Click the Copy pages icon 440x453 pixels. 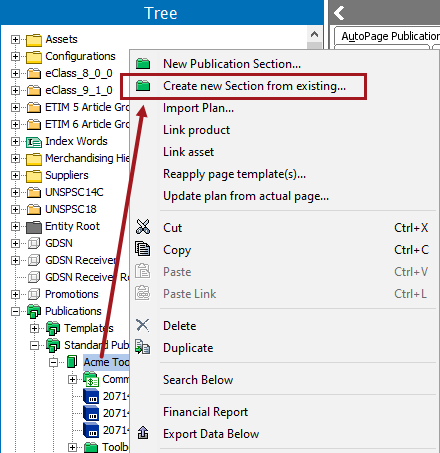[143, 249]
